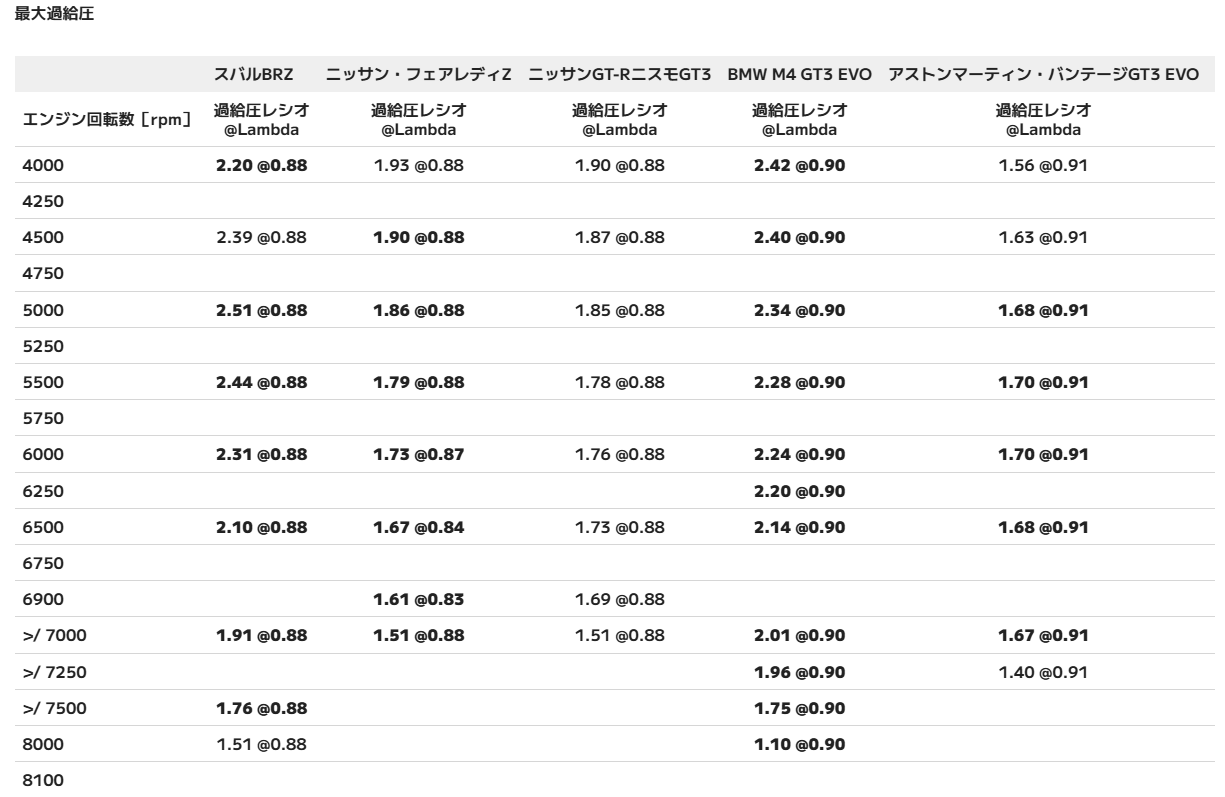Select the 1.61 @0.83 フェアレディZ cell
The image size is (1225, 797).
coord(418,599)
